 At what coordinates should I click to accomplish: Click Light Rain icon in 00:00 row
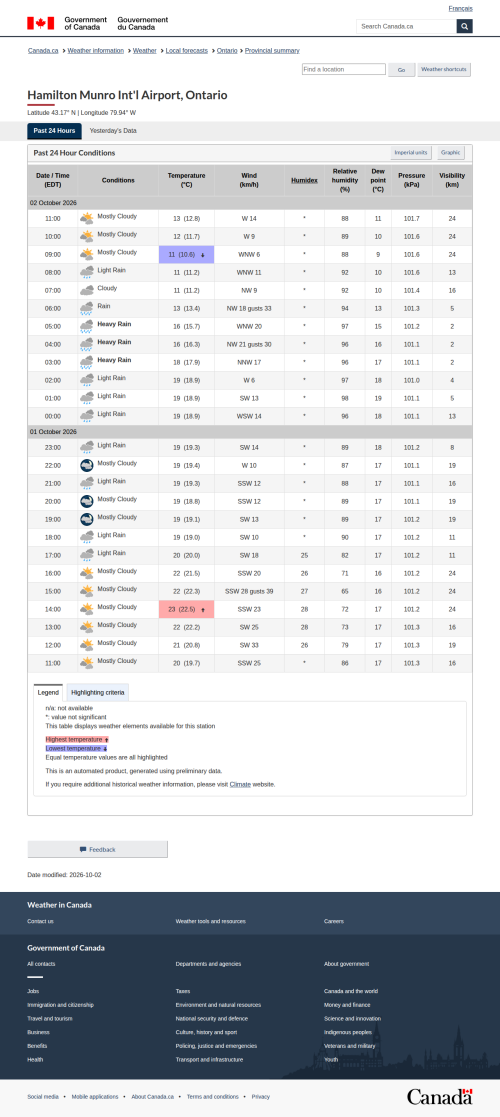(87, 416)
